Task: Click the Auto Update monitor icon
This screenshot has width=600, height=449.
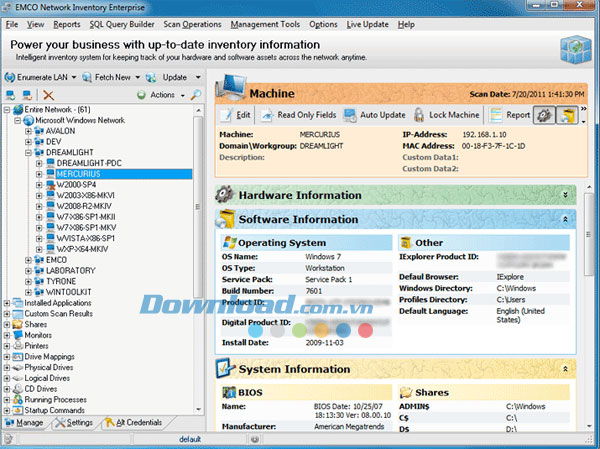Action: coord(350,115)
